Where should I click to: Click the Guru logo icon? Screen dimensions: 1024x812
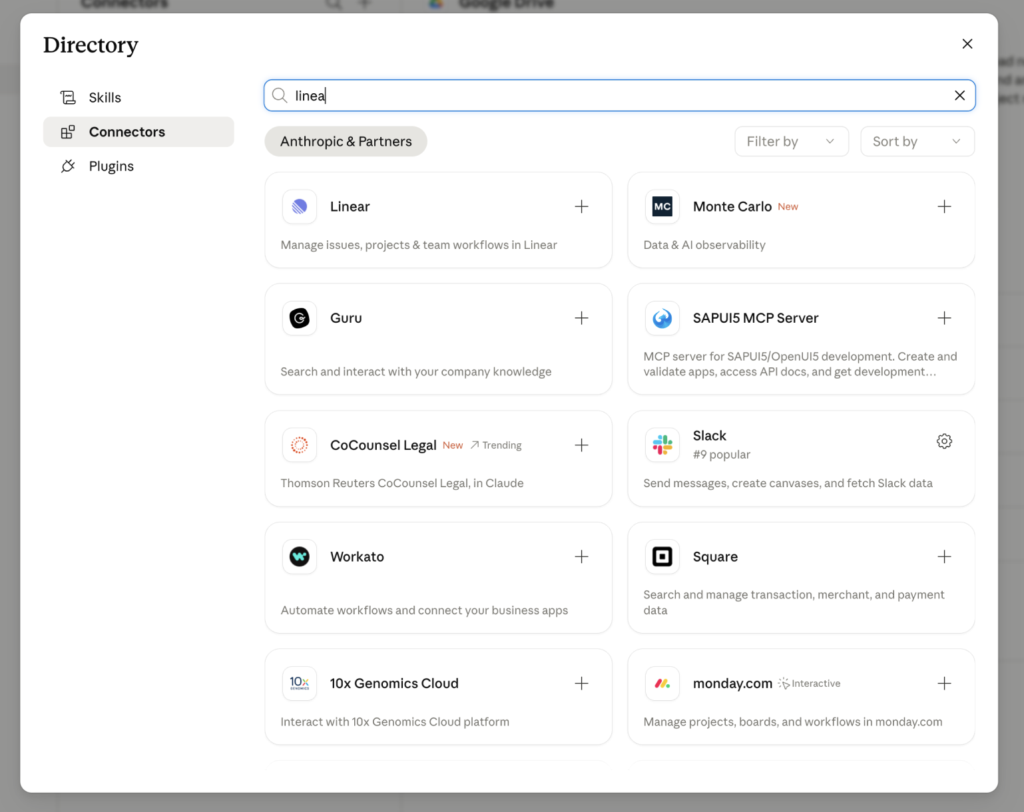[x=299, y=318]
